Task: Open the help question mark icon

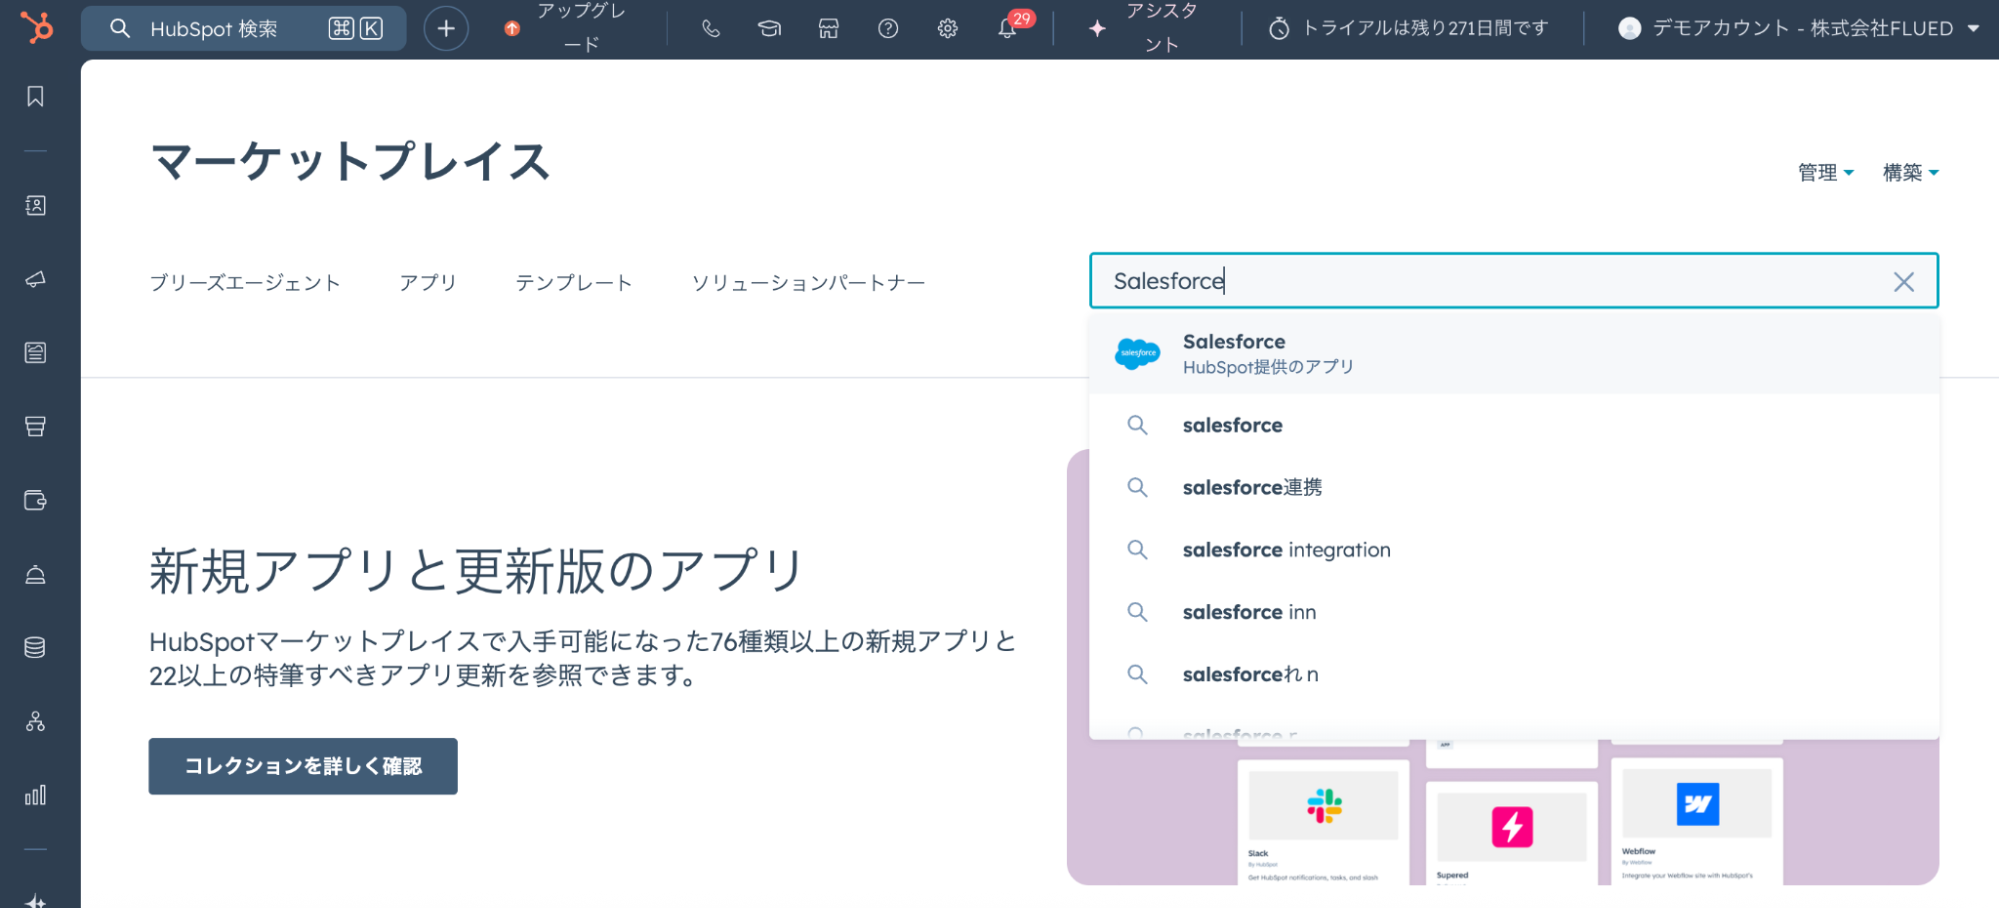Action: click(x=887, y=29)
